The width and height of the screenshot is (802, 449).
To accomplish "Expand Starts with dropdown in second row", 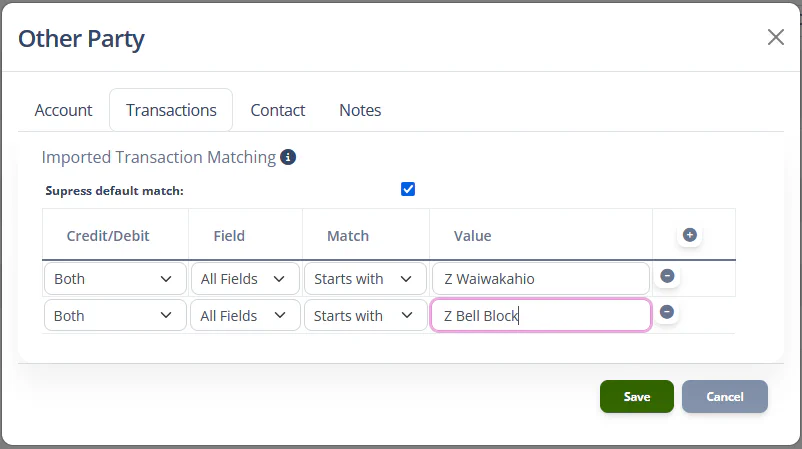I will point(365,315).
